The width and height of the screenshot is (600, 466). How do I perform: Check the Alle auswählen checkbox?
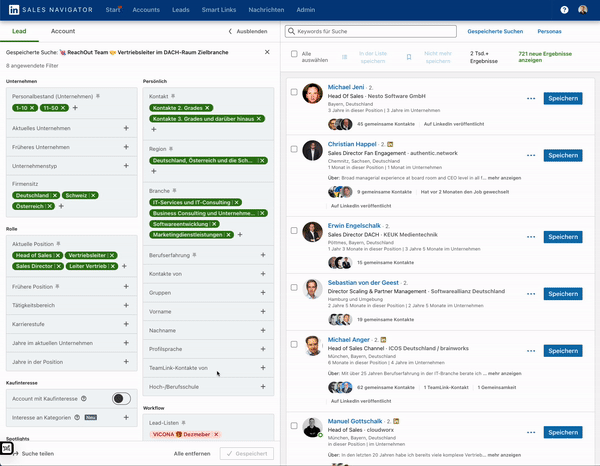pyautogui.click(x=294, y=54)
